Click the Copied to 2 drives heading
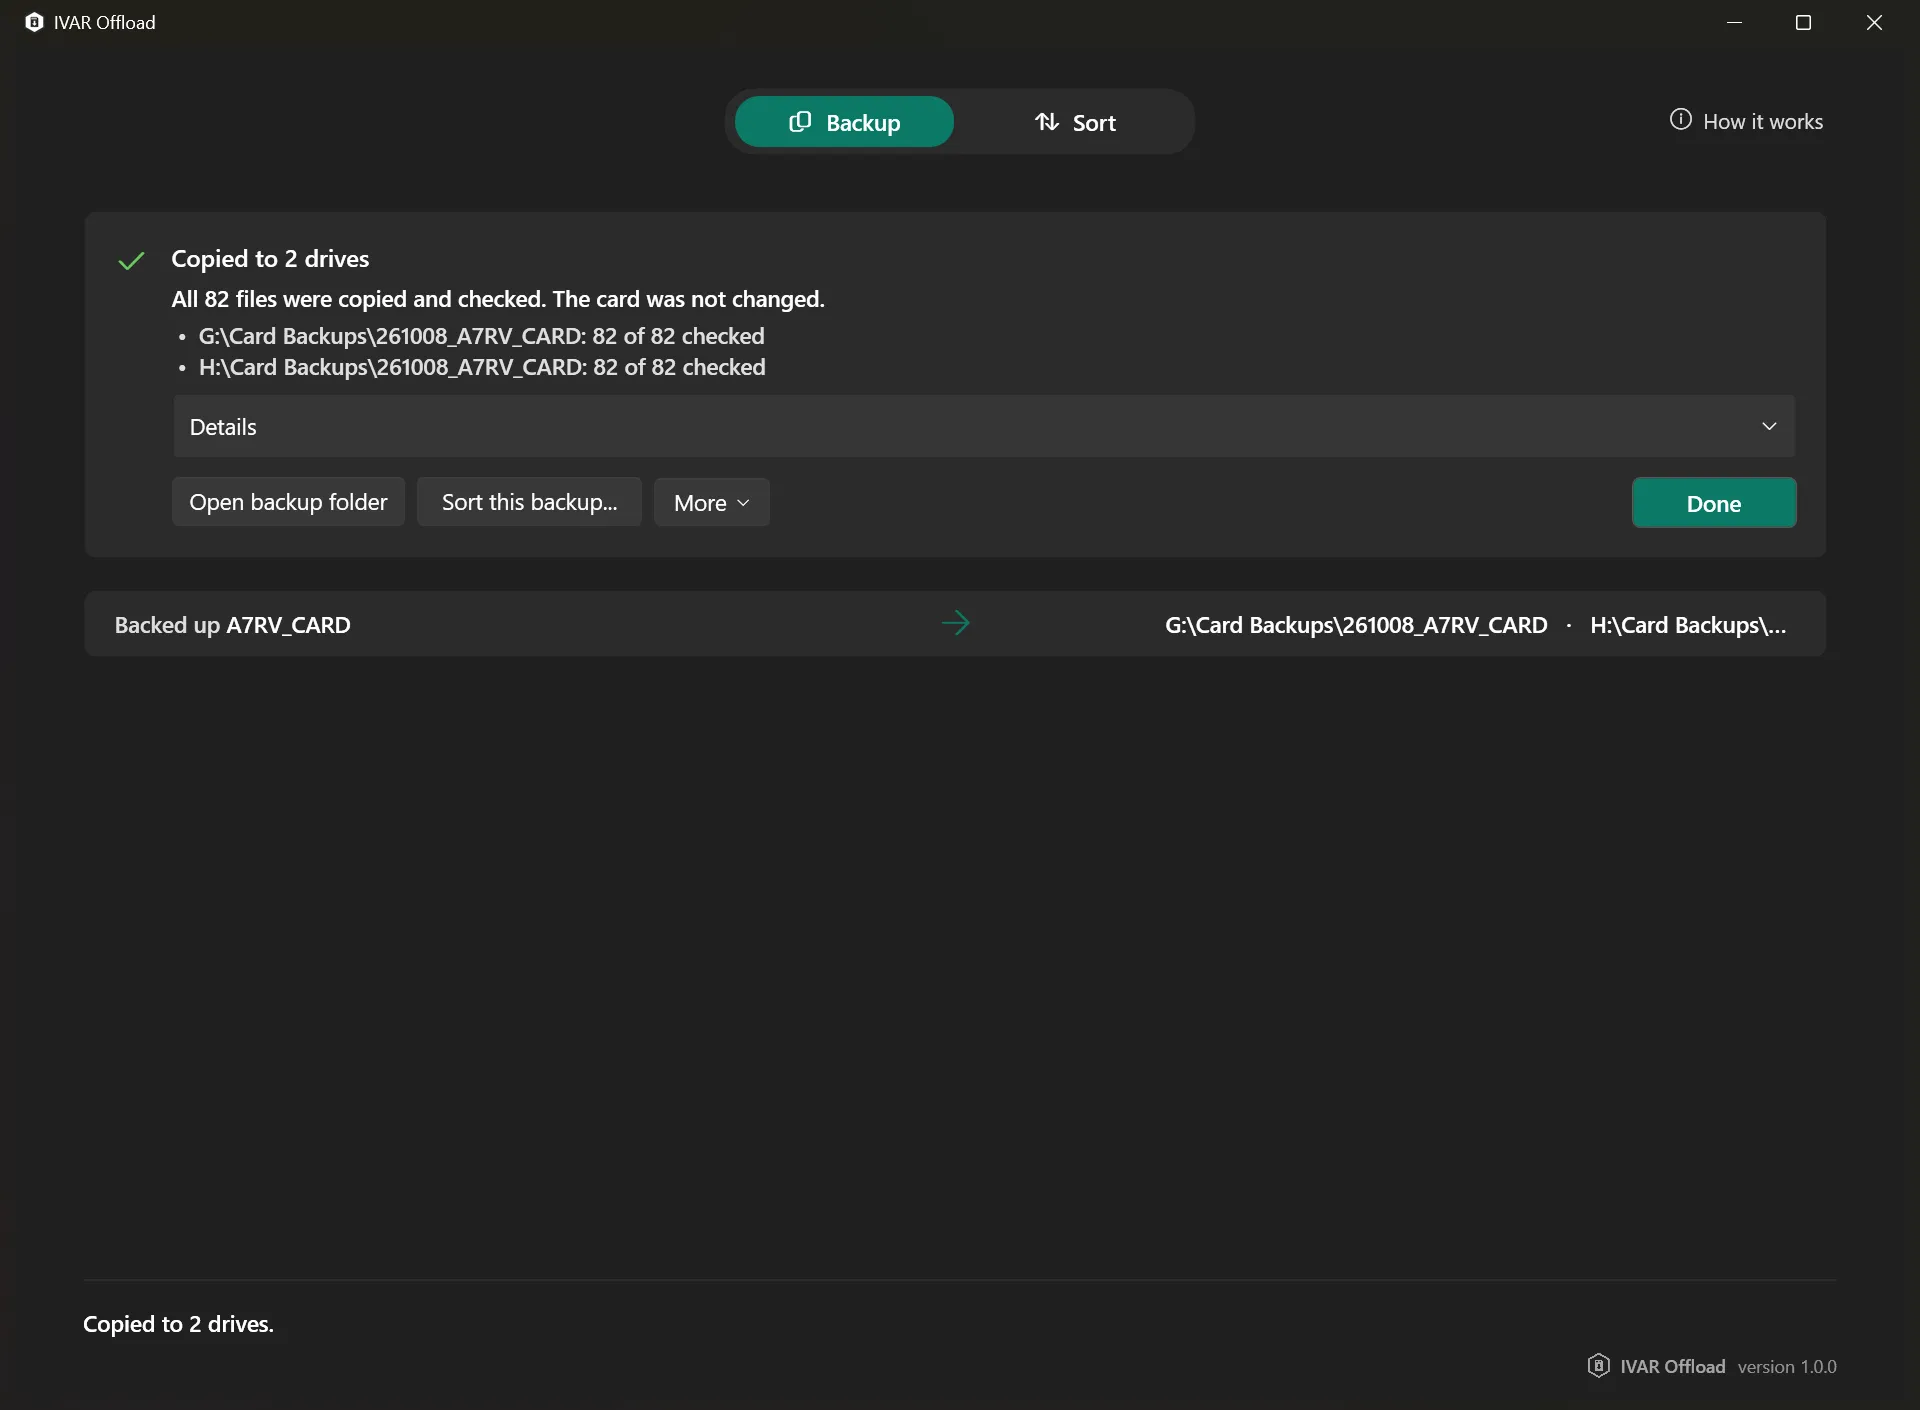Image resolution: width=1920 pixels, height=1410 pixels. coord(270,259)
